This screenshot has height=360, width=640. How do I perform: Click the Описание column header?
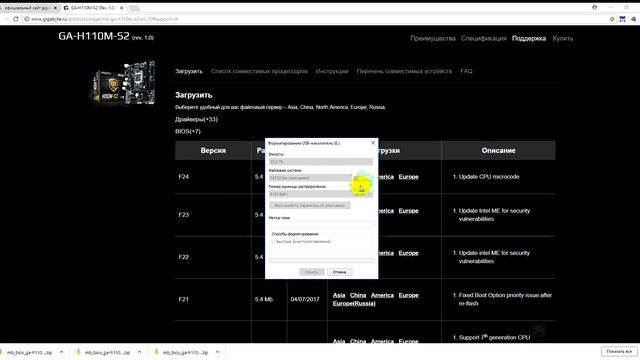498,151
